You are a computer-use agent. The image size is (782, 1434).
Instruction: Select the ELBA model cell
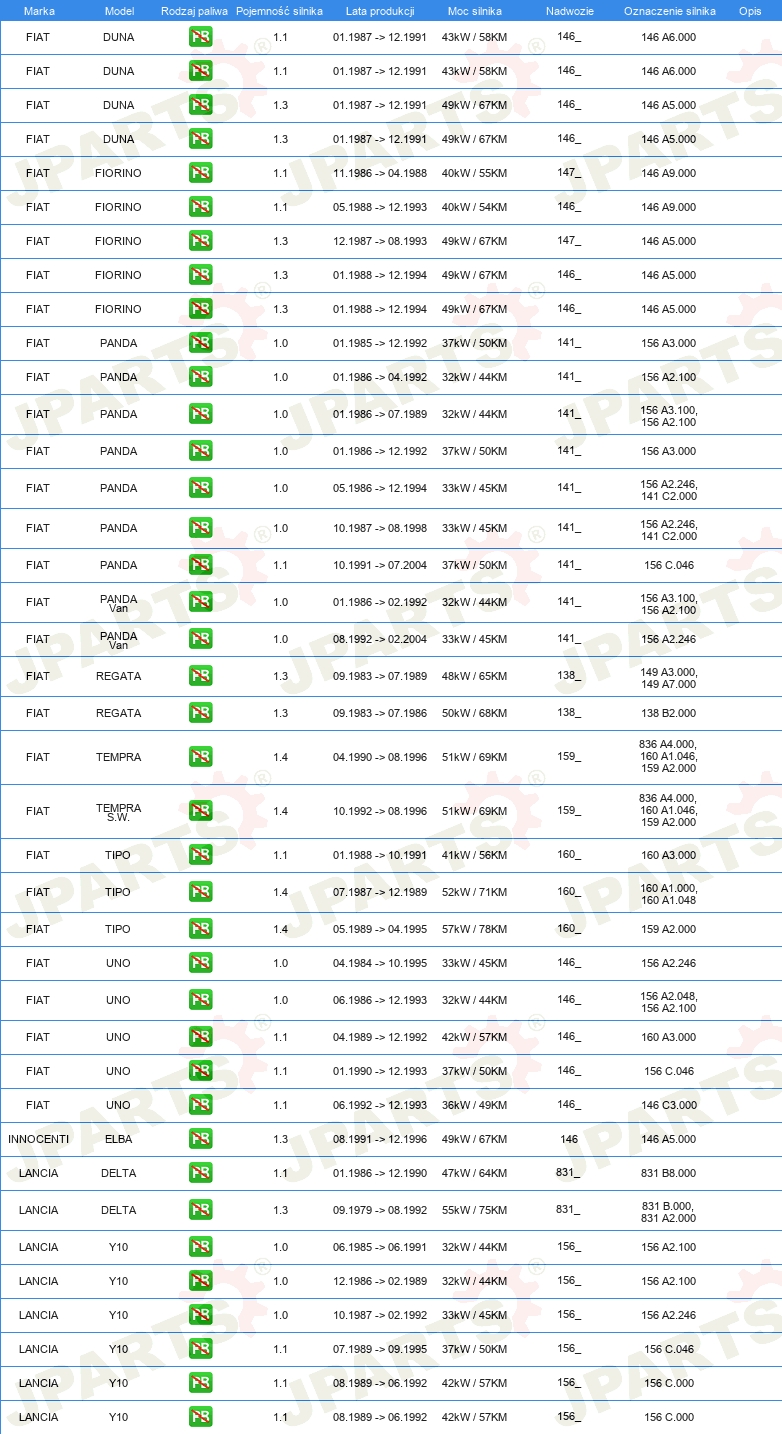coord(119,1139)
